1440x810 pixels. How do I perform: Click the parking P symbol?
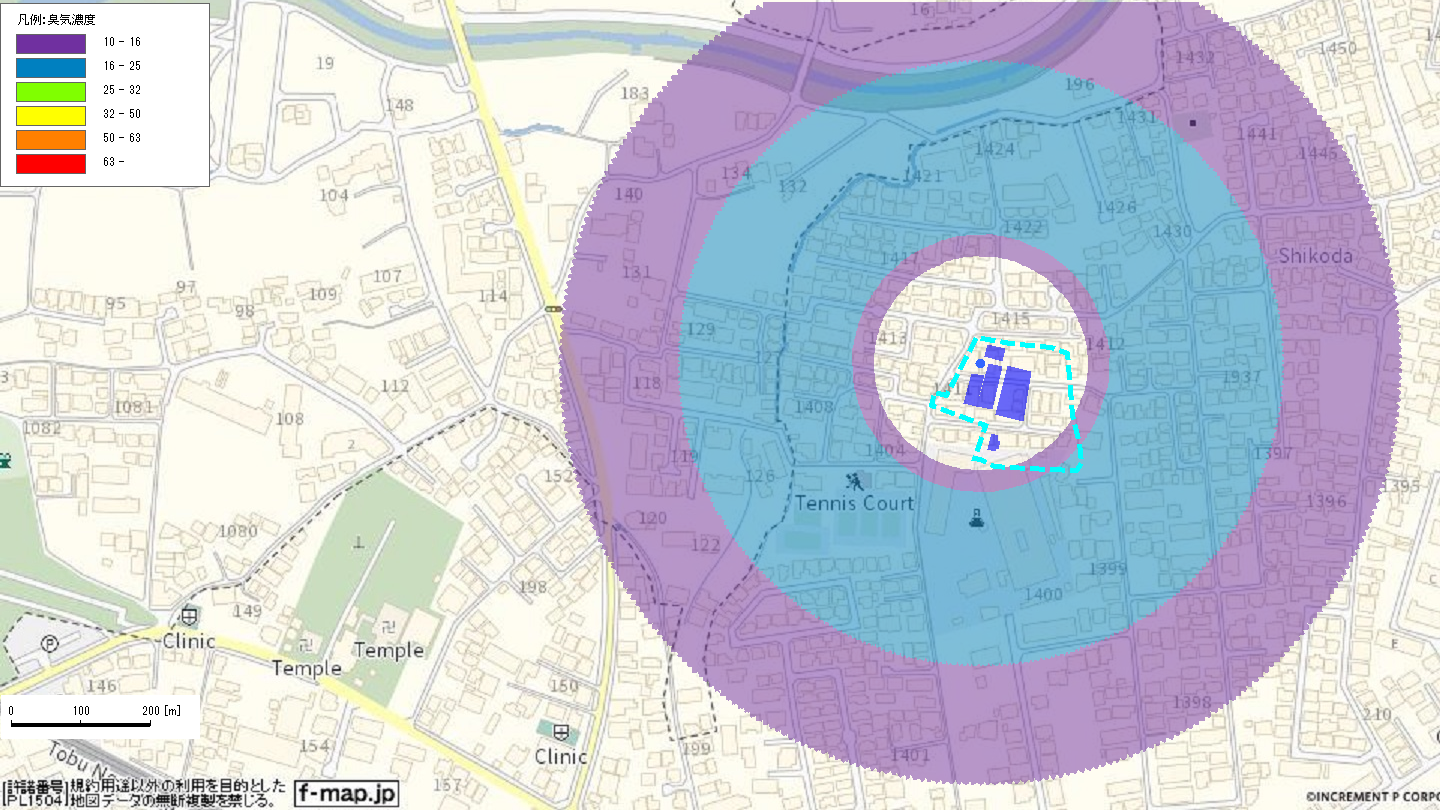(49, 644)
